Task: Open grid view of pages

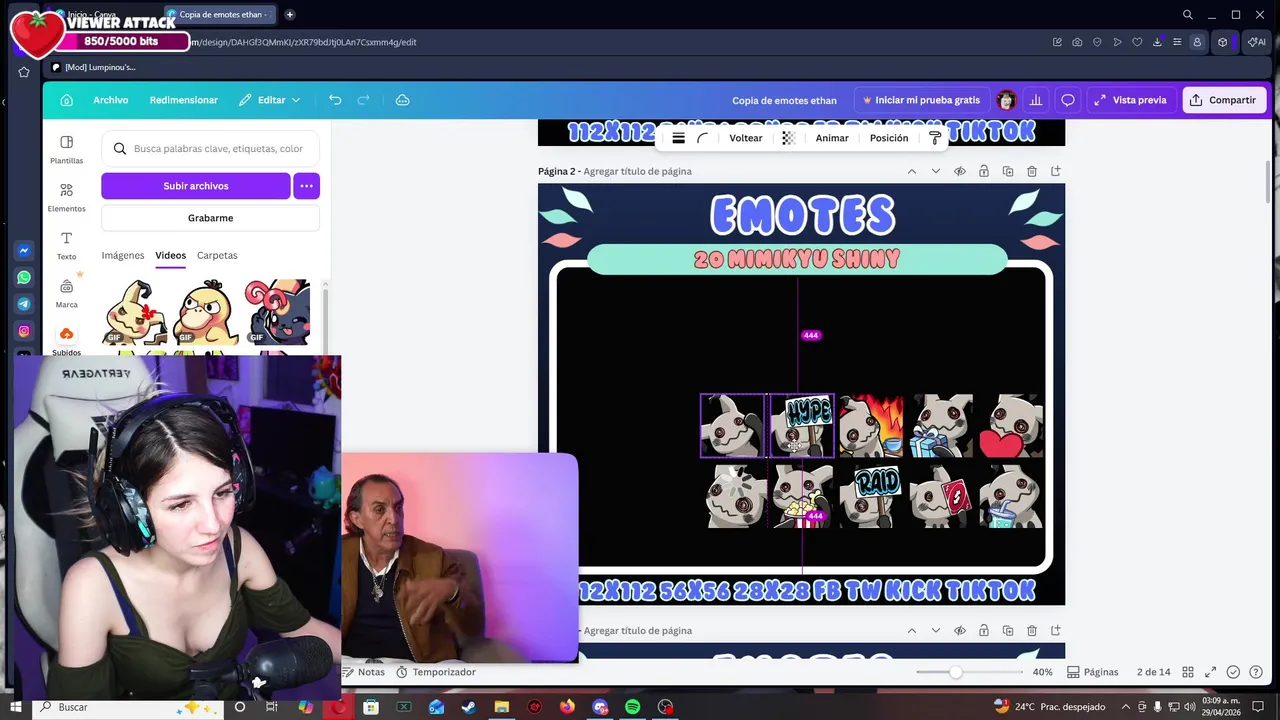Action: [1188, 672]
